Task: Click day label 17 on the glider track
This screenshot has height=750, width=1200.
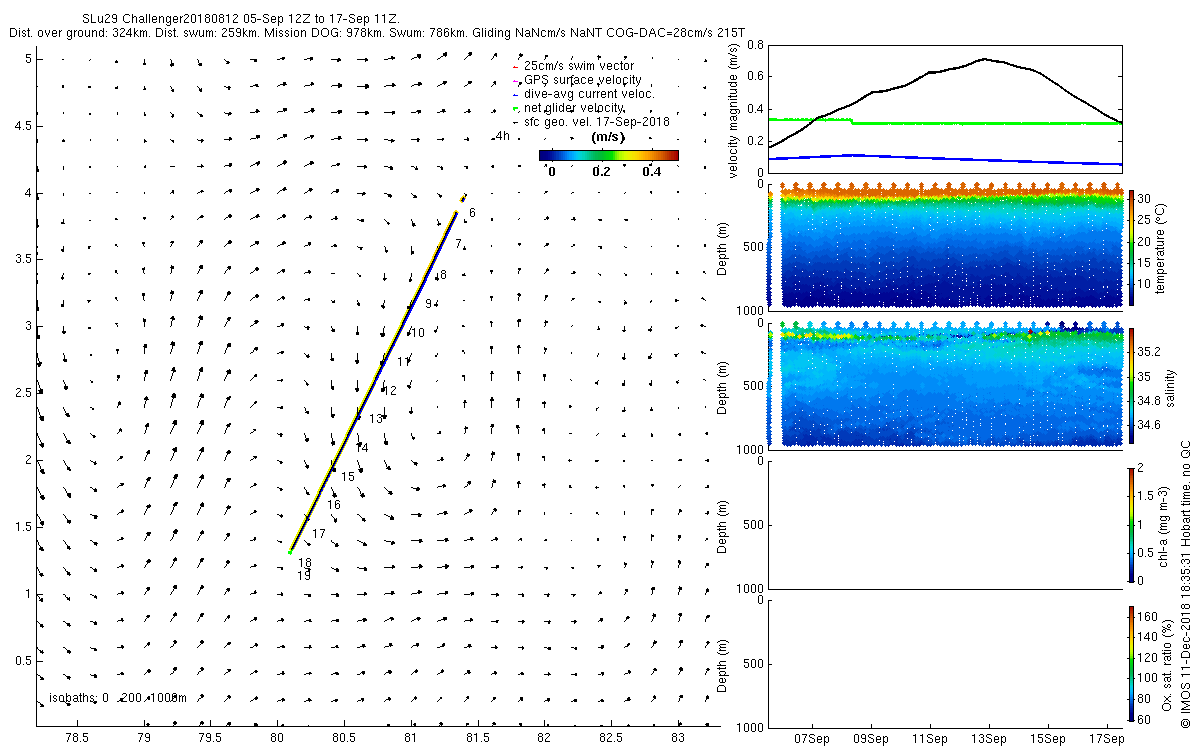Action: (319, 535)
